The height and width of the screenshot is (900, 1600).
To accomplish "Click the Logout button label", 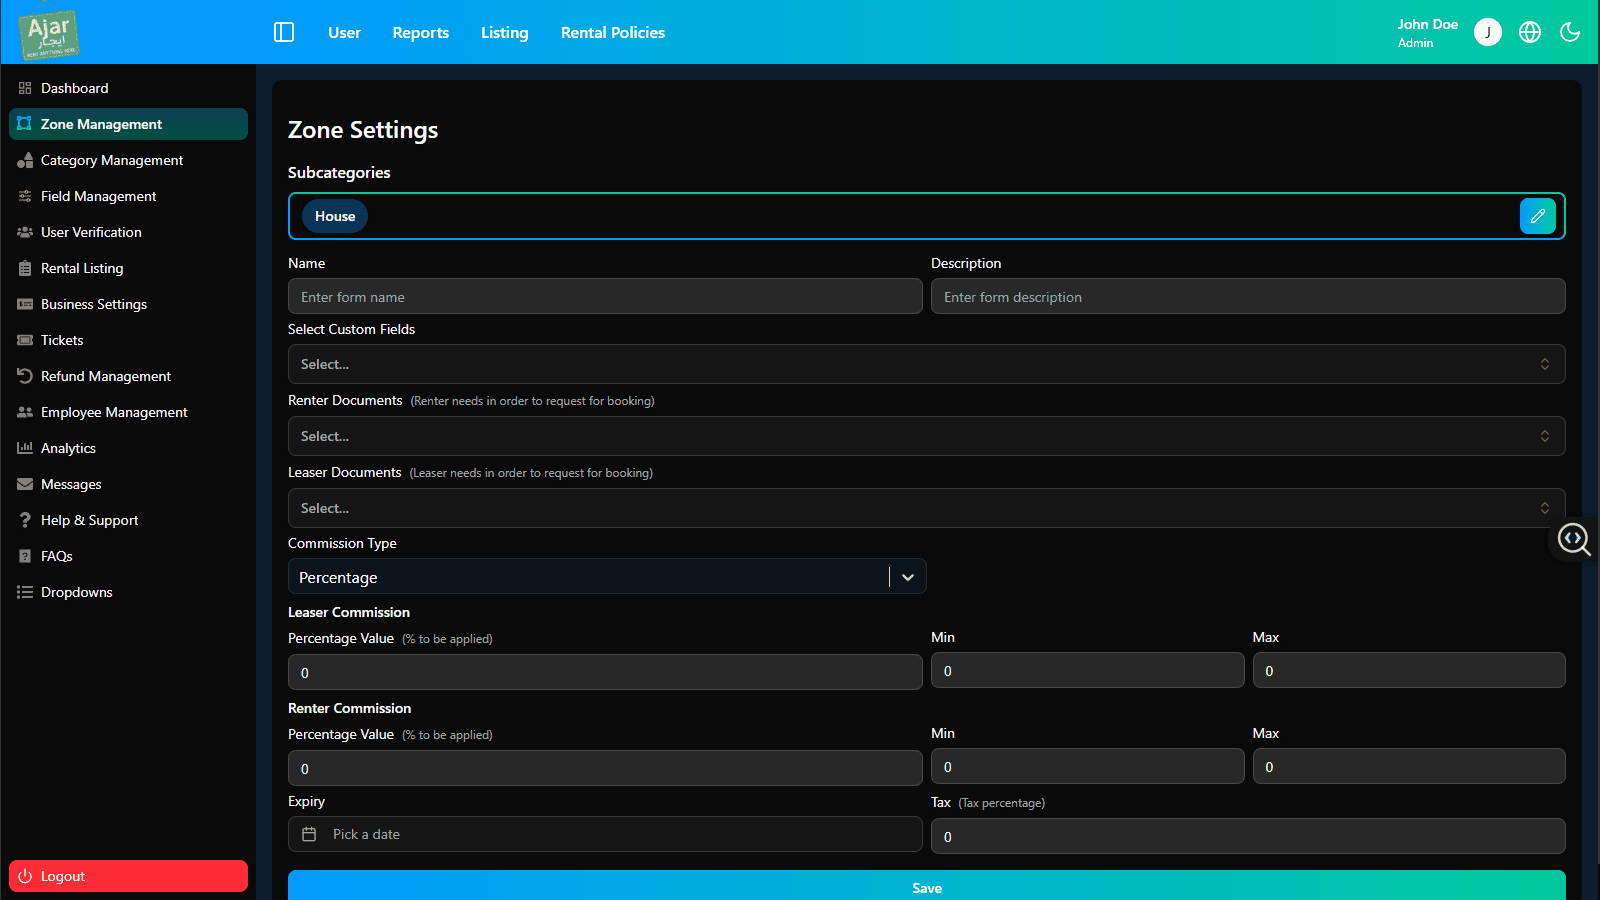I will coord(63,876).
